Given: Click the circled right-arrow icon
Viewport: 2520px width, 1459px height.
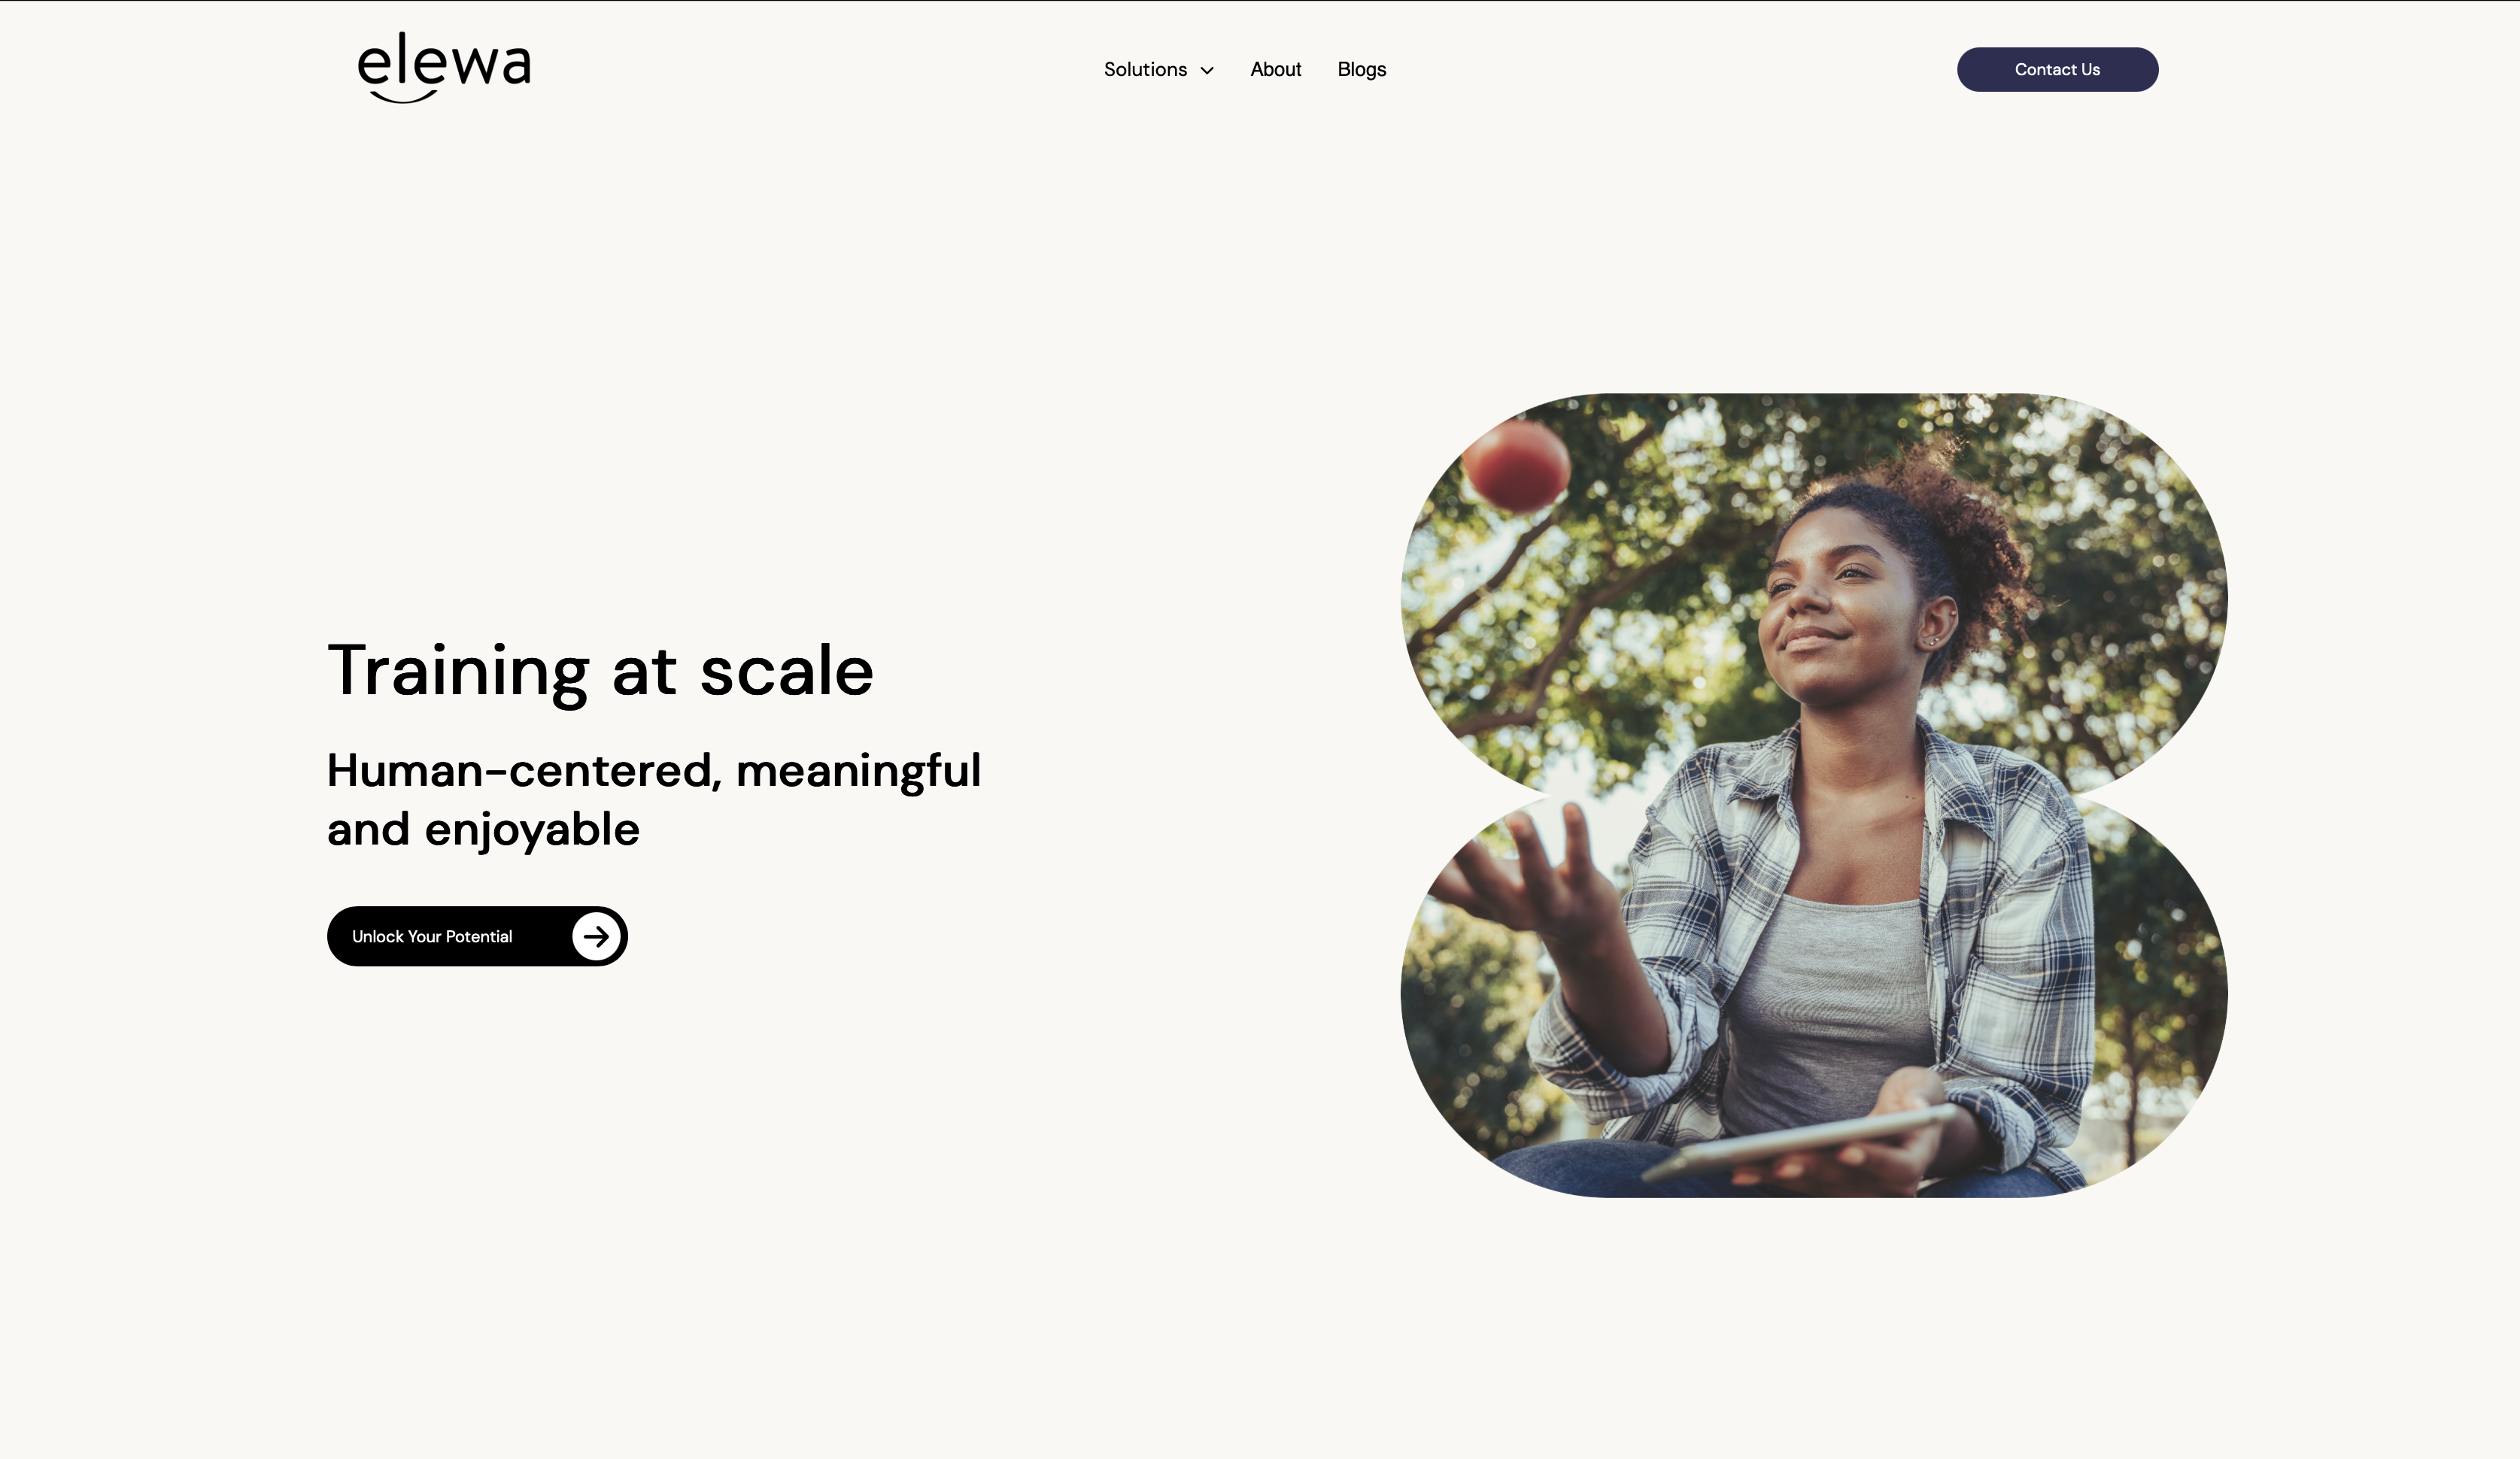Looking at the screenshot, I should (596, 937).
